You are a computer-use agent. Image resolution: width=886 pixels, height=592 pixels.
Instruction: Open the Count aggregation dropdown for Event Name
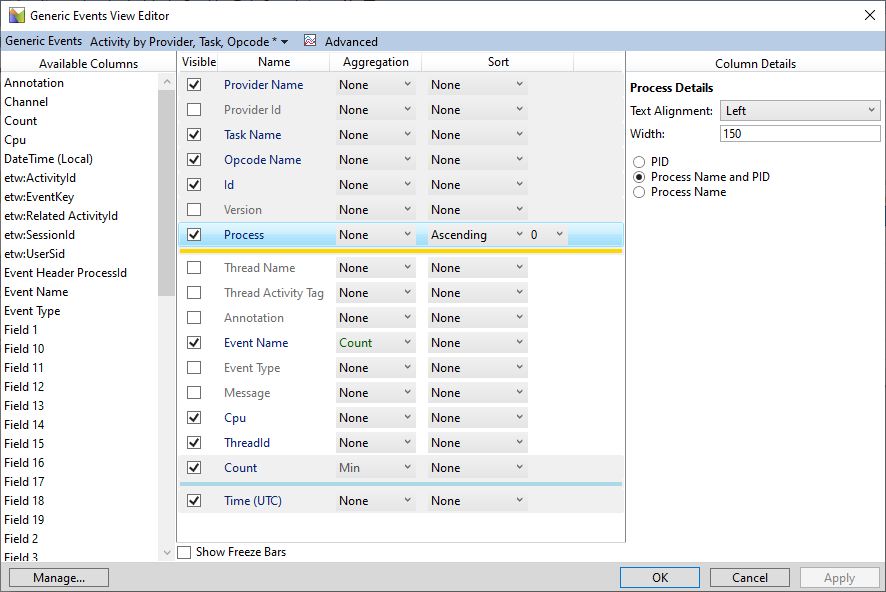(375, 342)
